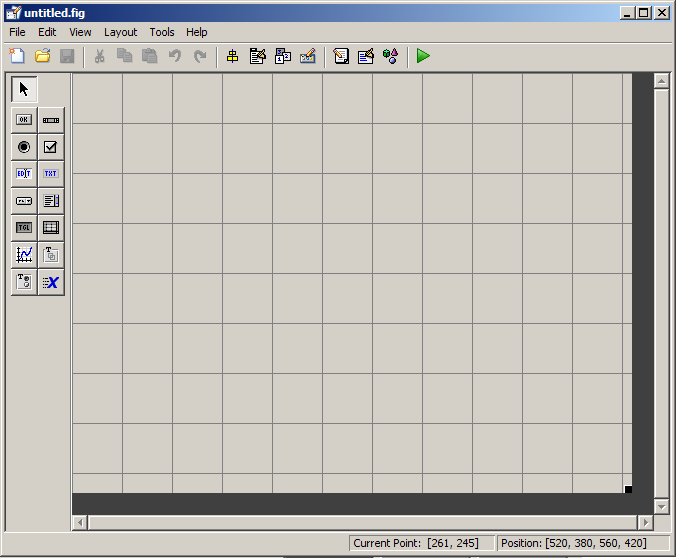Screen dimensions: 676x558
Task: Click the vertical scrollbar down arrow
Action: (661, 507)
